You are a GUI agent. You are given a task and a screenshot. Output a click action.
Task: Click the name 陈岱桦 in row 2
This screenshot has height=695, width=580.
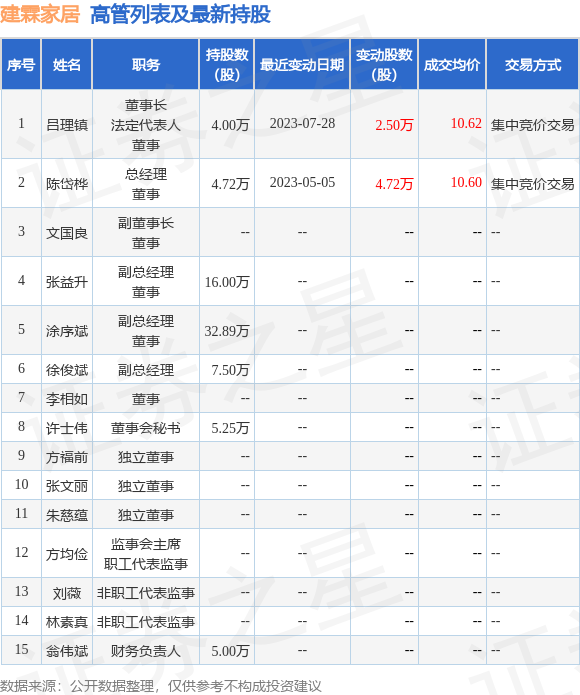(x=67, y=184)
